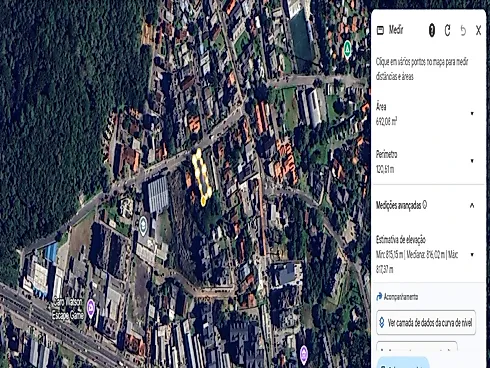This screenshot has width=490, height=368.
Task: Select the Caro Watson Escape Game purple pin
Action: point(91,307)
